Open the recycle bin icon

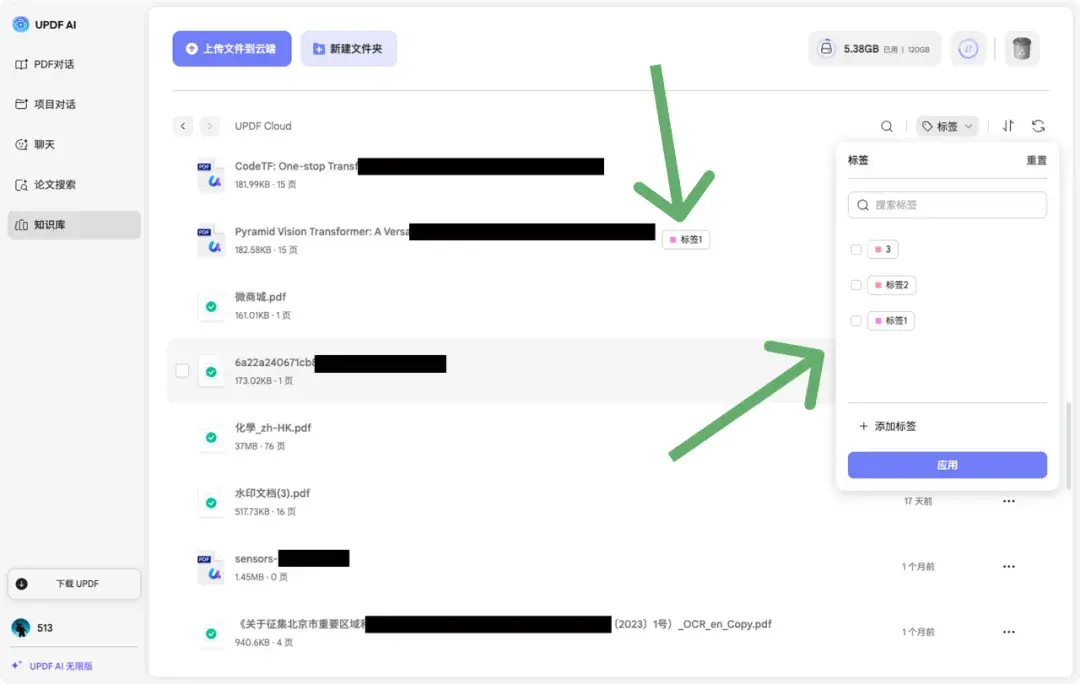pos(1021,49)
